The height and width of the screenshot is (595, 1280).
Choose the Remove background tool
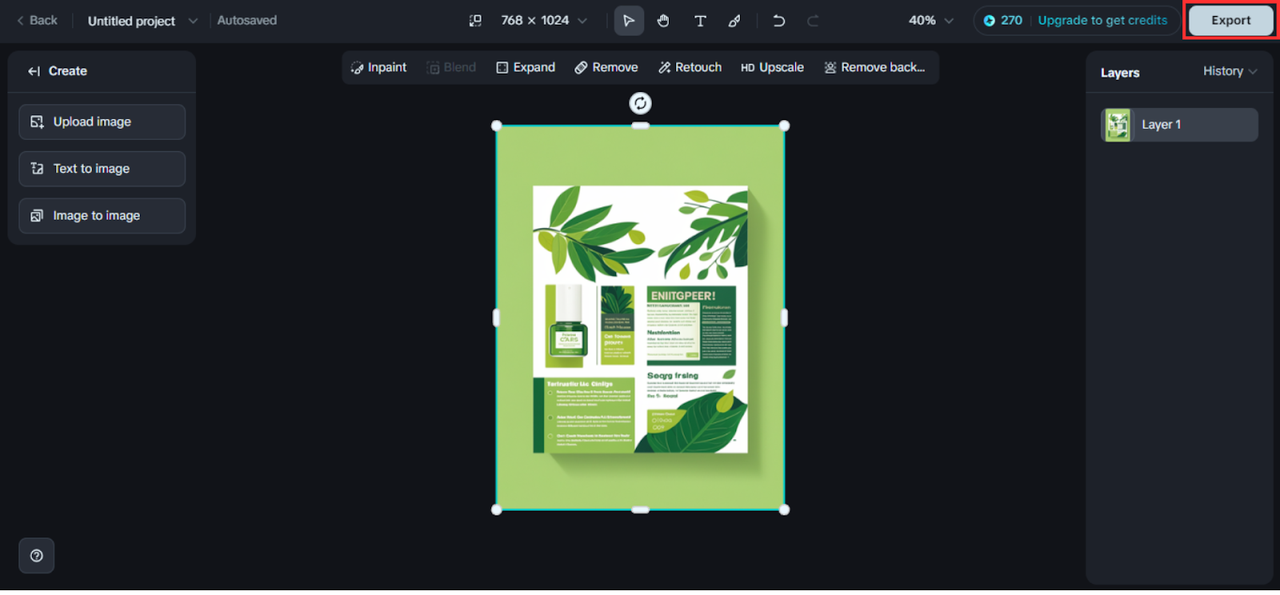click(875, 67)
